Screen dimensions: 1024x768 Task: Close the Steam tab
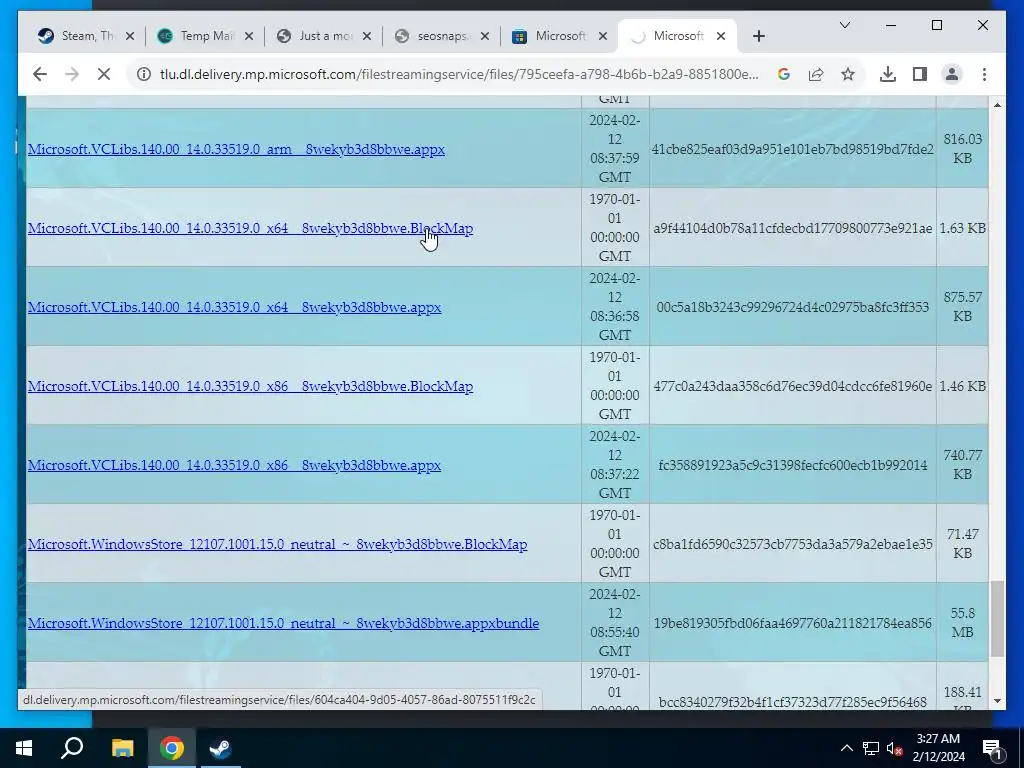130,37
